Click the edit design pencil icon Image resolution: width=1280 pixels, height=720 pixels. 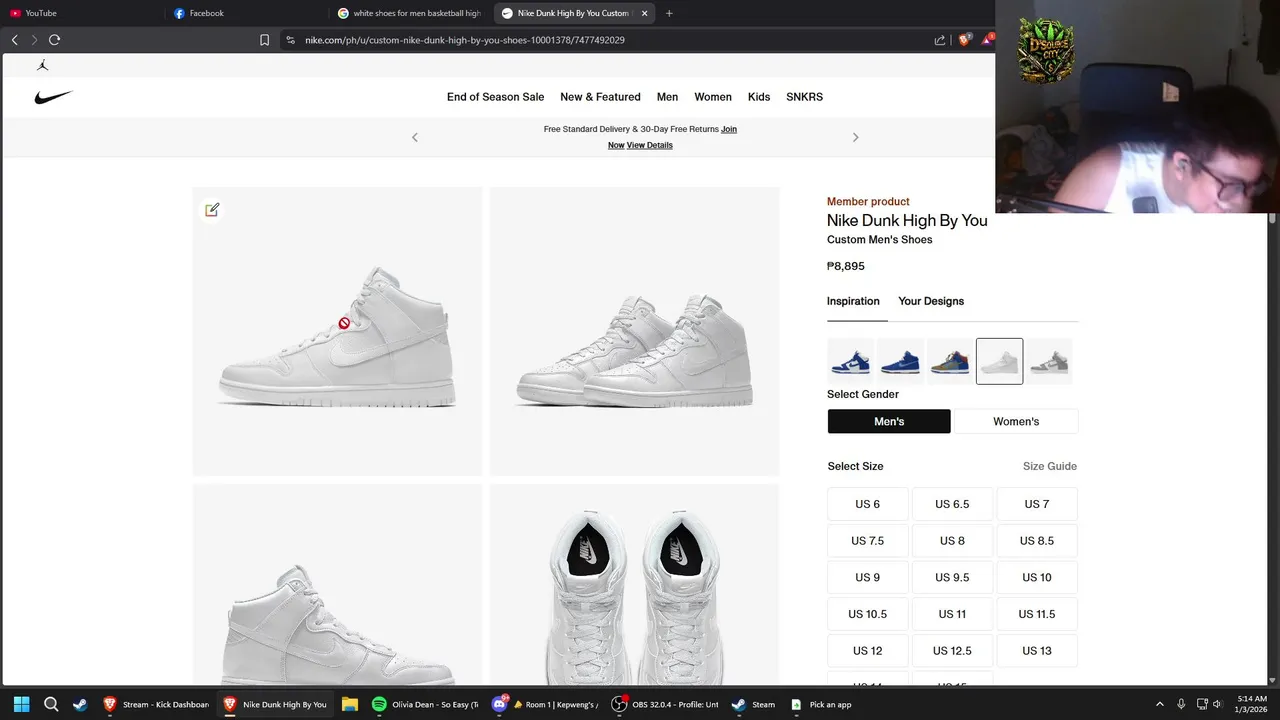pos(212,210)
